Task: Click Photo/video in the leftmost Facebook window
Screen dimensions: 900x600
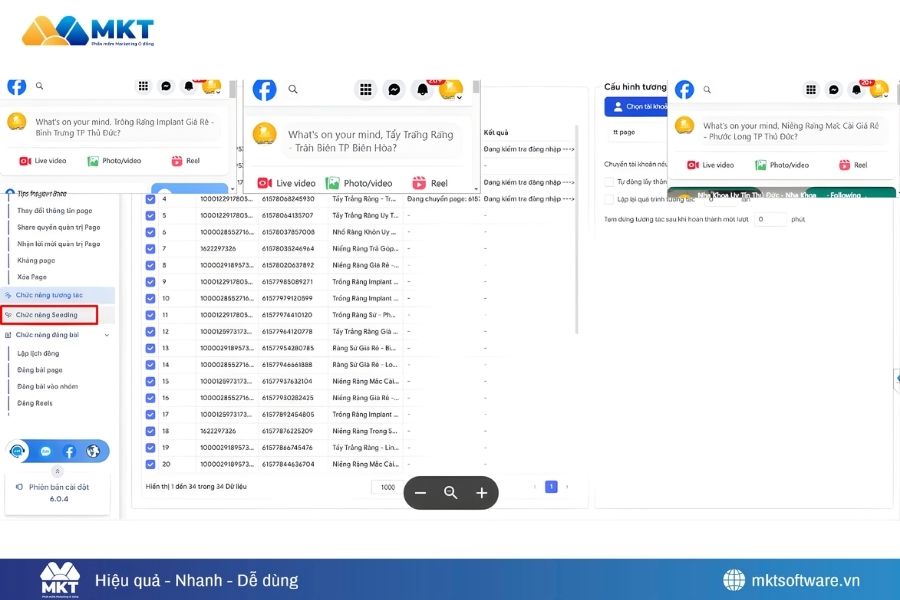Action: tap(112, 161)
